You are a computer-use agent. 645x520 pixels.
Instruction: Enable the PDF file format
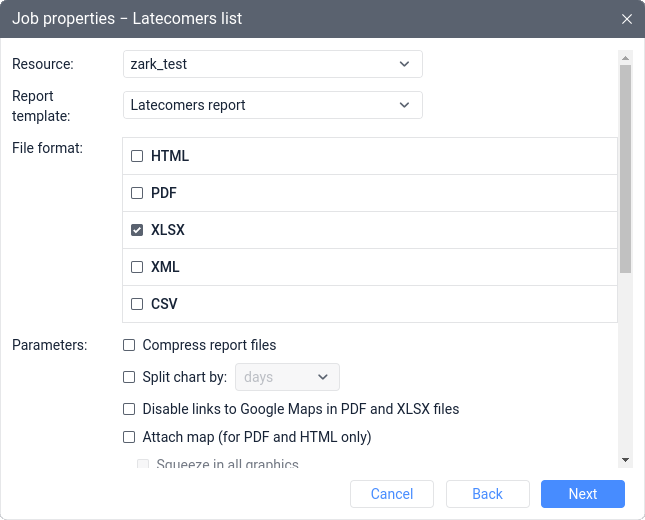tap(137, 193)
